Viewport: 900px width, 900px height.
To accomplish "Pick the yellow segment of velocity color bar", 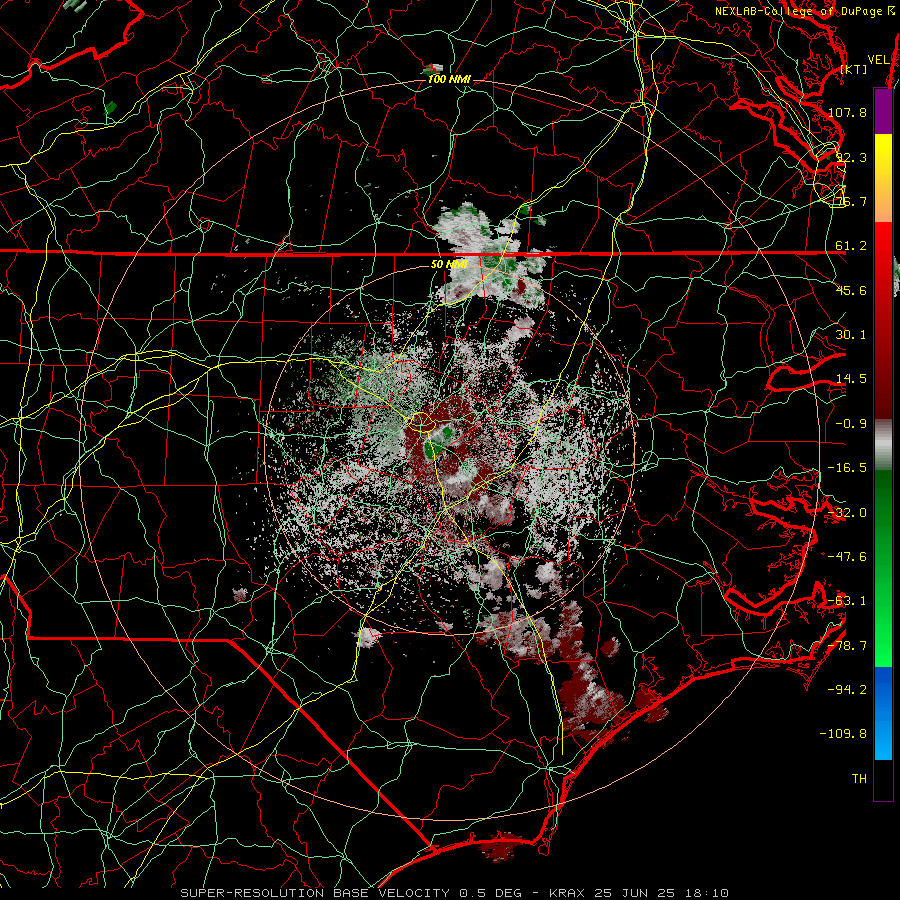I will 883,153.
